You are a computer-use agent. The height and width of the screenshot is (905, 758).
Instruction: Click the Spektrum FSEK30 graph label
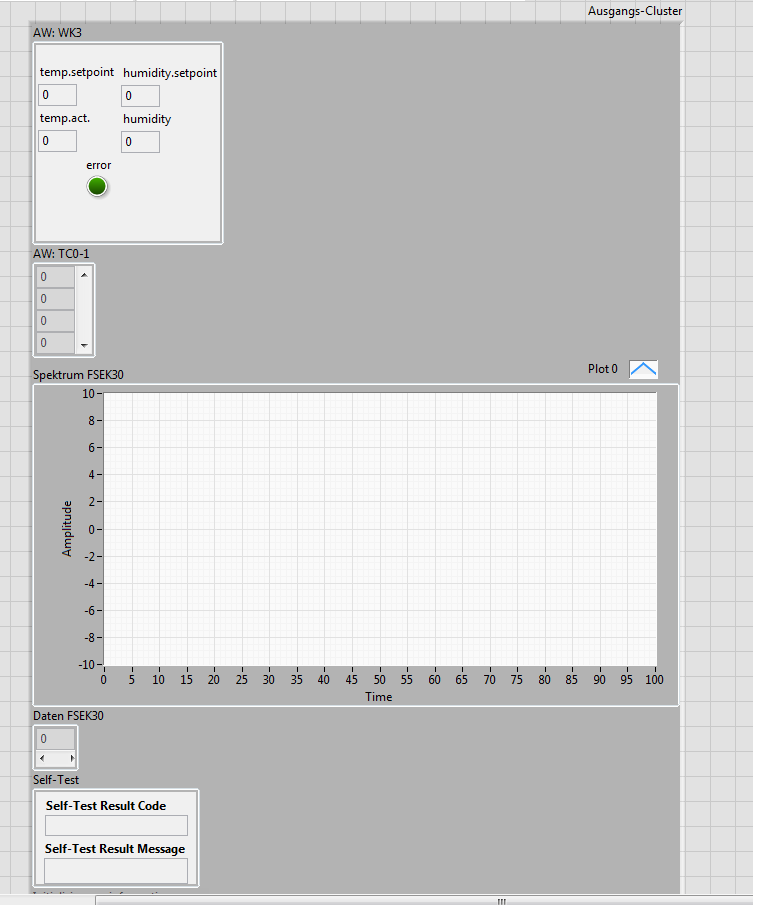(x=79, y=375)
